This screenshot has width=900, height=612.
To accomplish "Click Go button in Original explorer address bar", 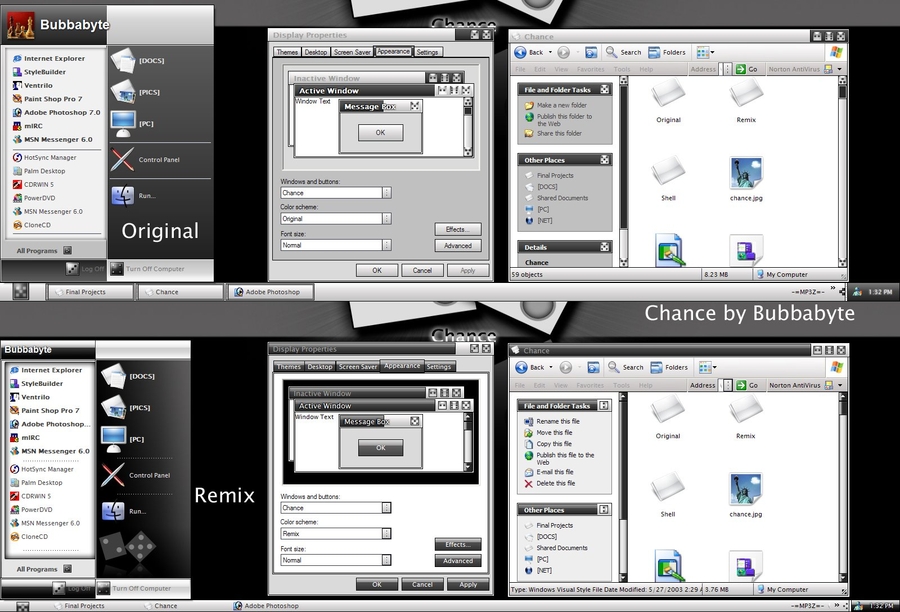I will click(x=747, y=69).
